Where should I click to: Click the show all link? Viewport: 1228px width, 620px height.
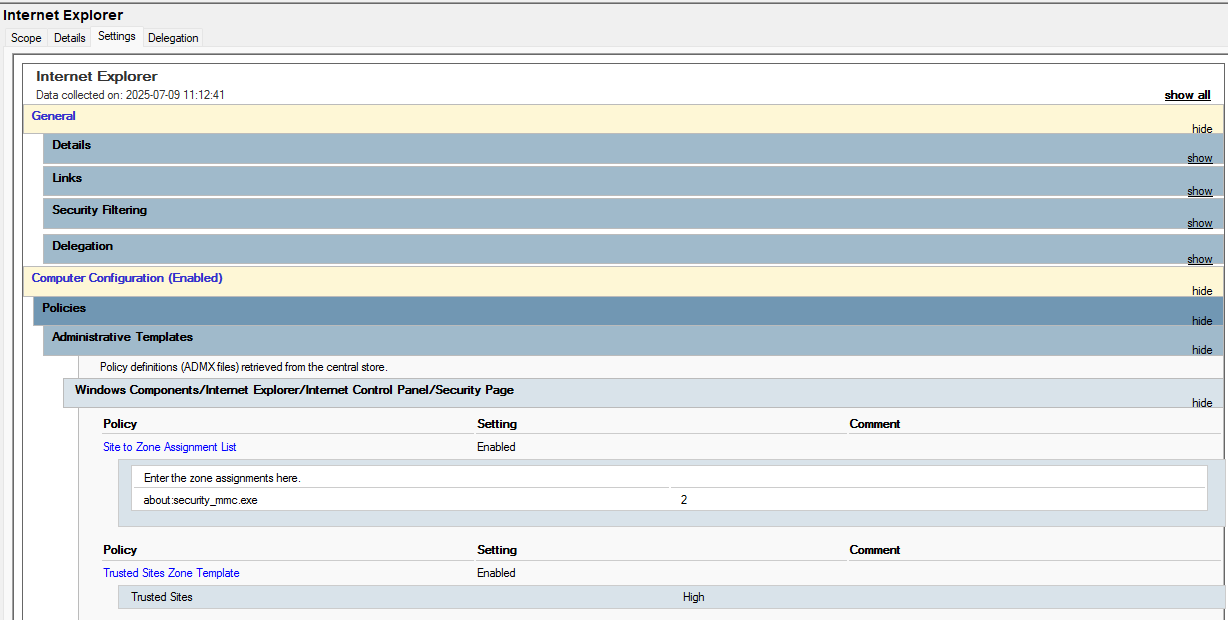click(x=1187, y=95)
